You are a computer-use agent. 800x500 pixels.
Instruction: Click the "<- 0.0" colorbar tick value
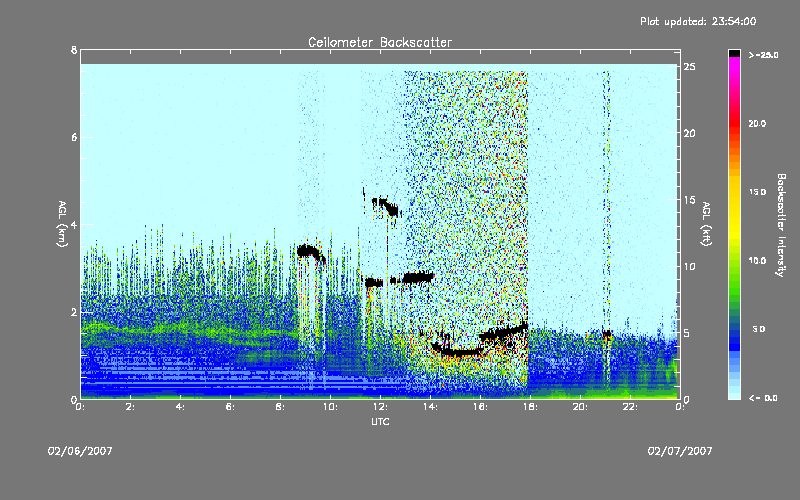tap(763, 398)
